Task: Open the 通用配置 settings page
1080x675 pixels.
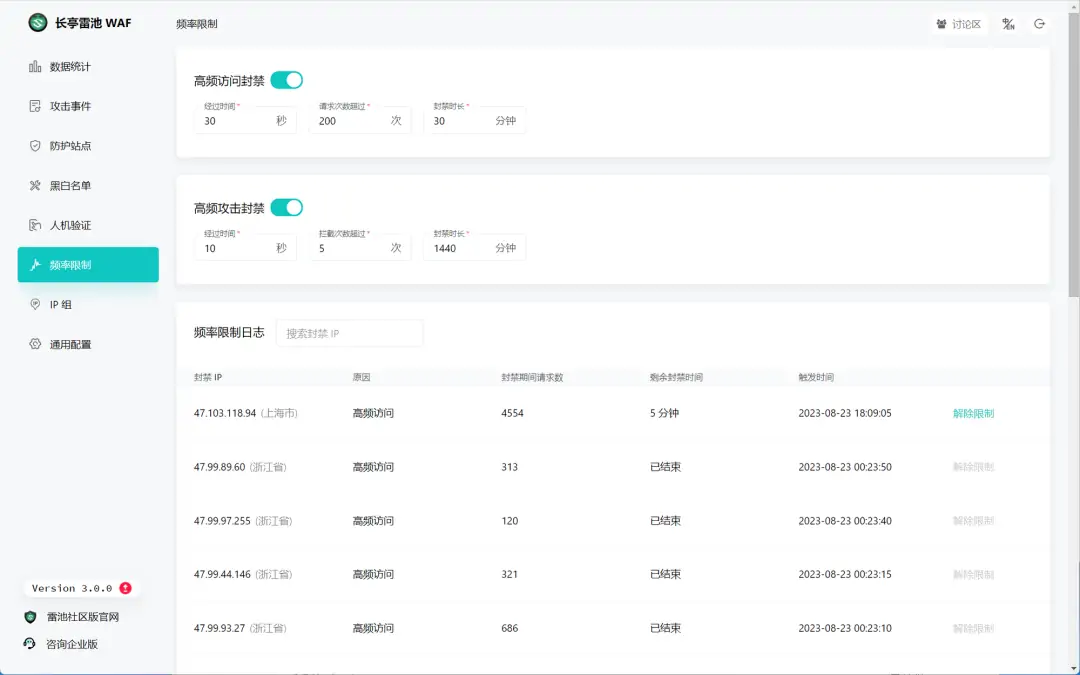Action: [x=33, y=343]
